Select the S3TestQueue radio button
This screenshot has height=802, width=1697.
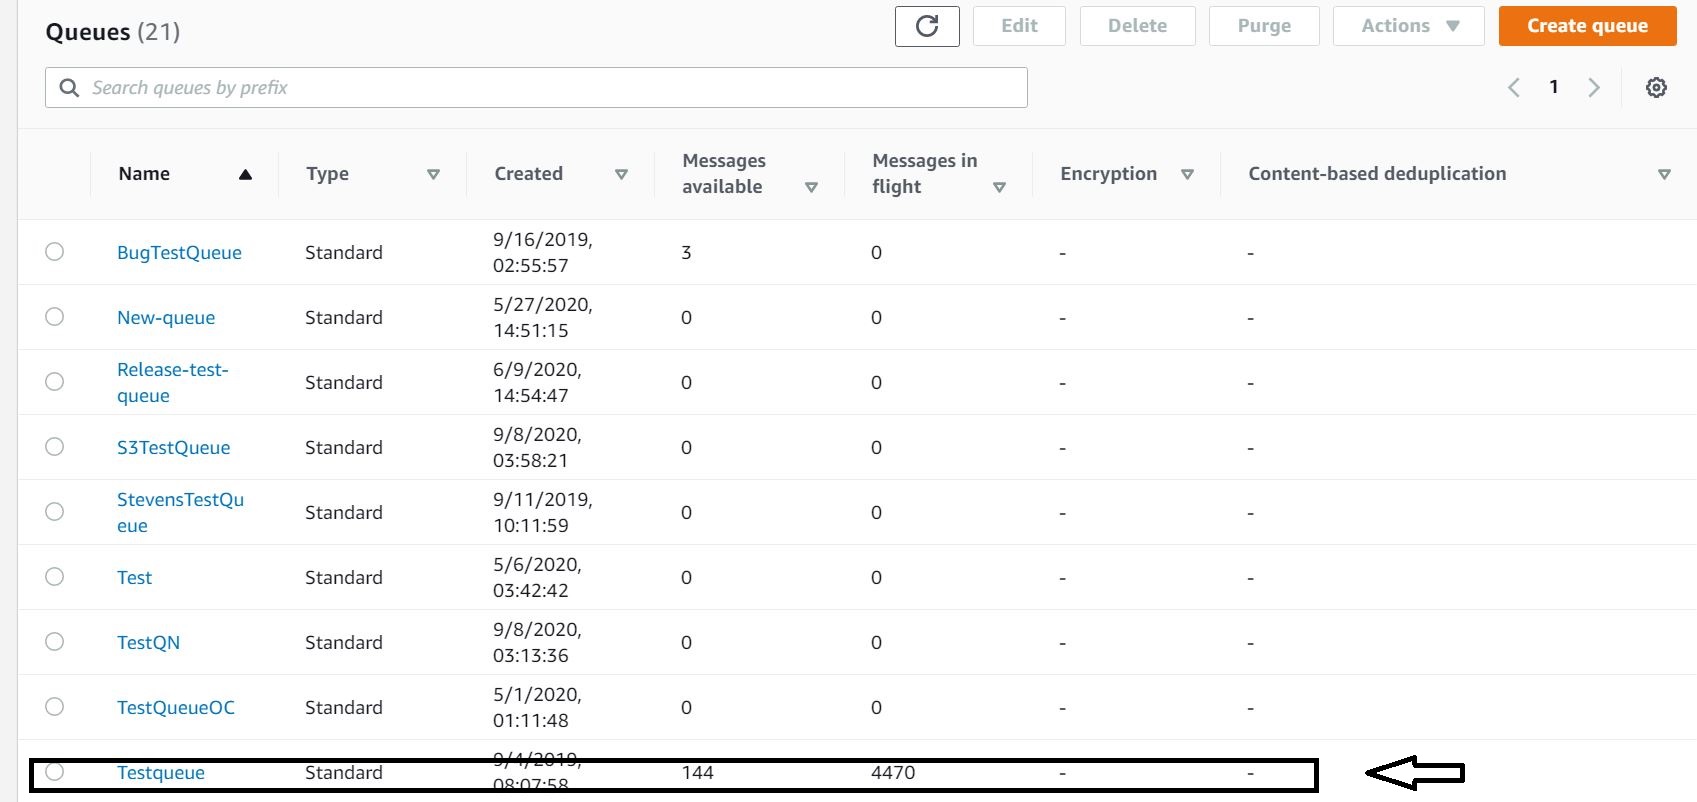click(55, 447)
